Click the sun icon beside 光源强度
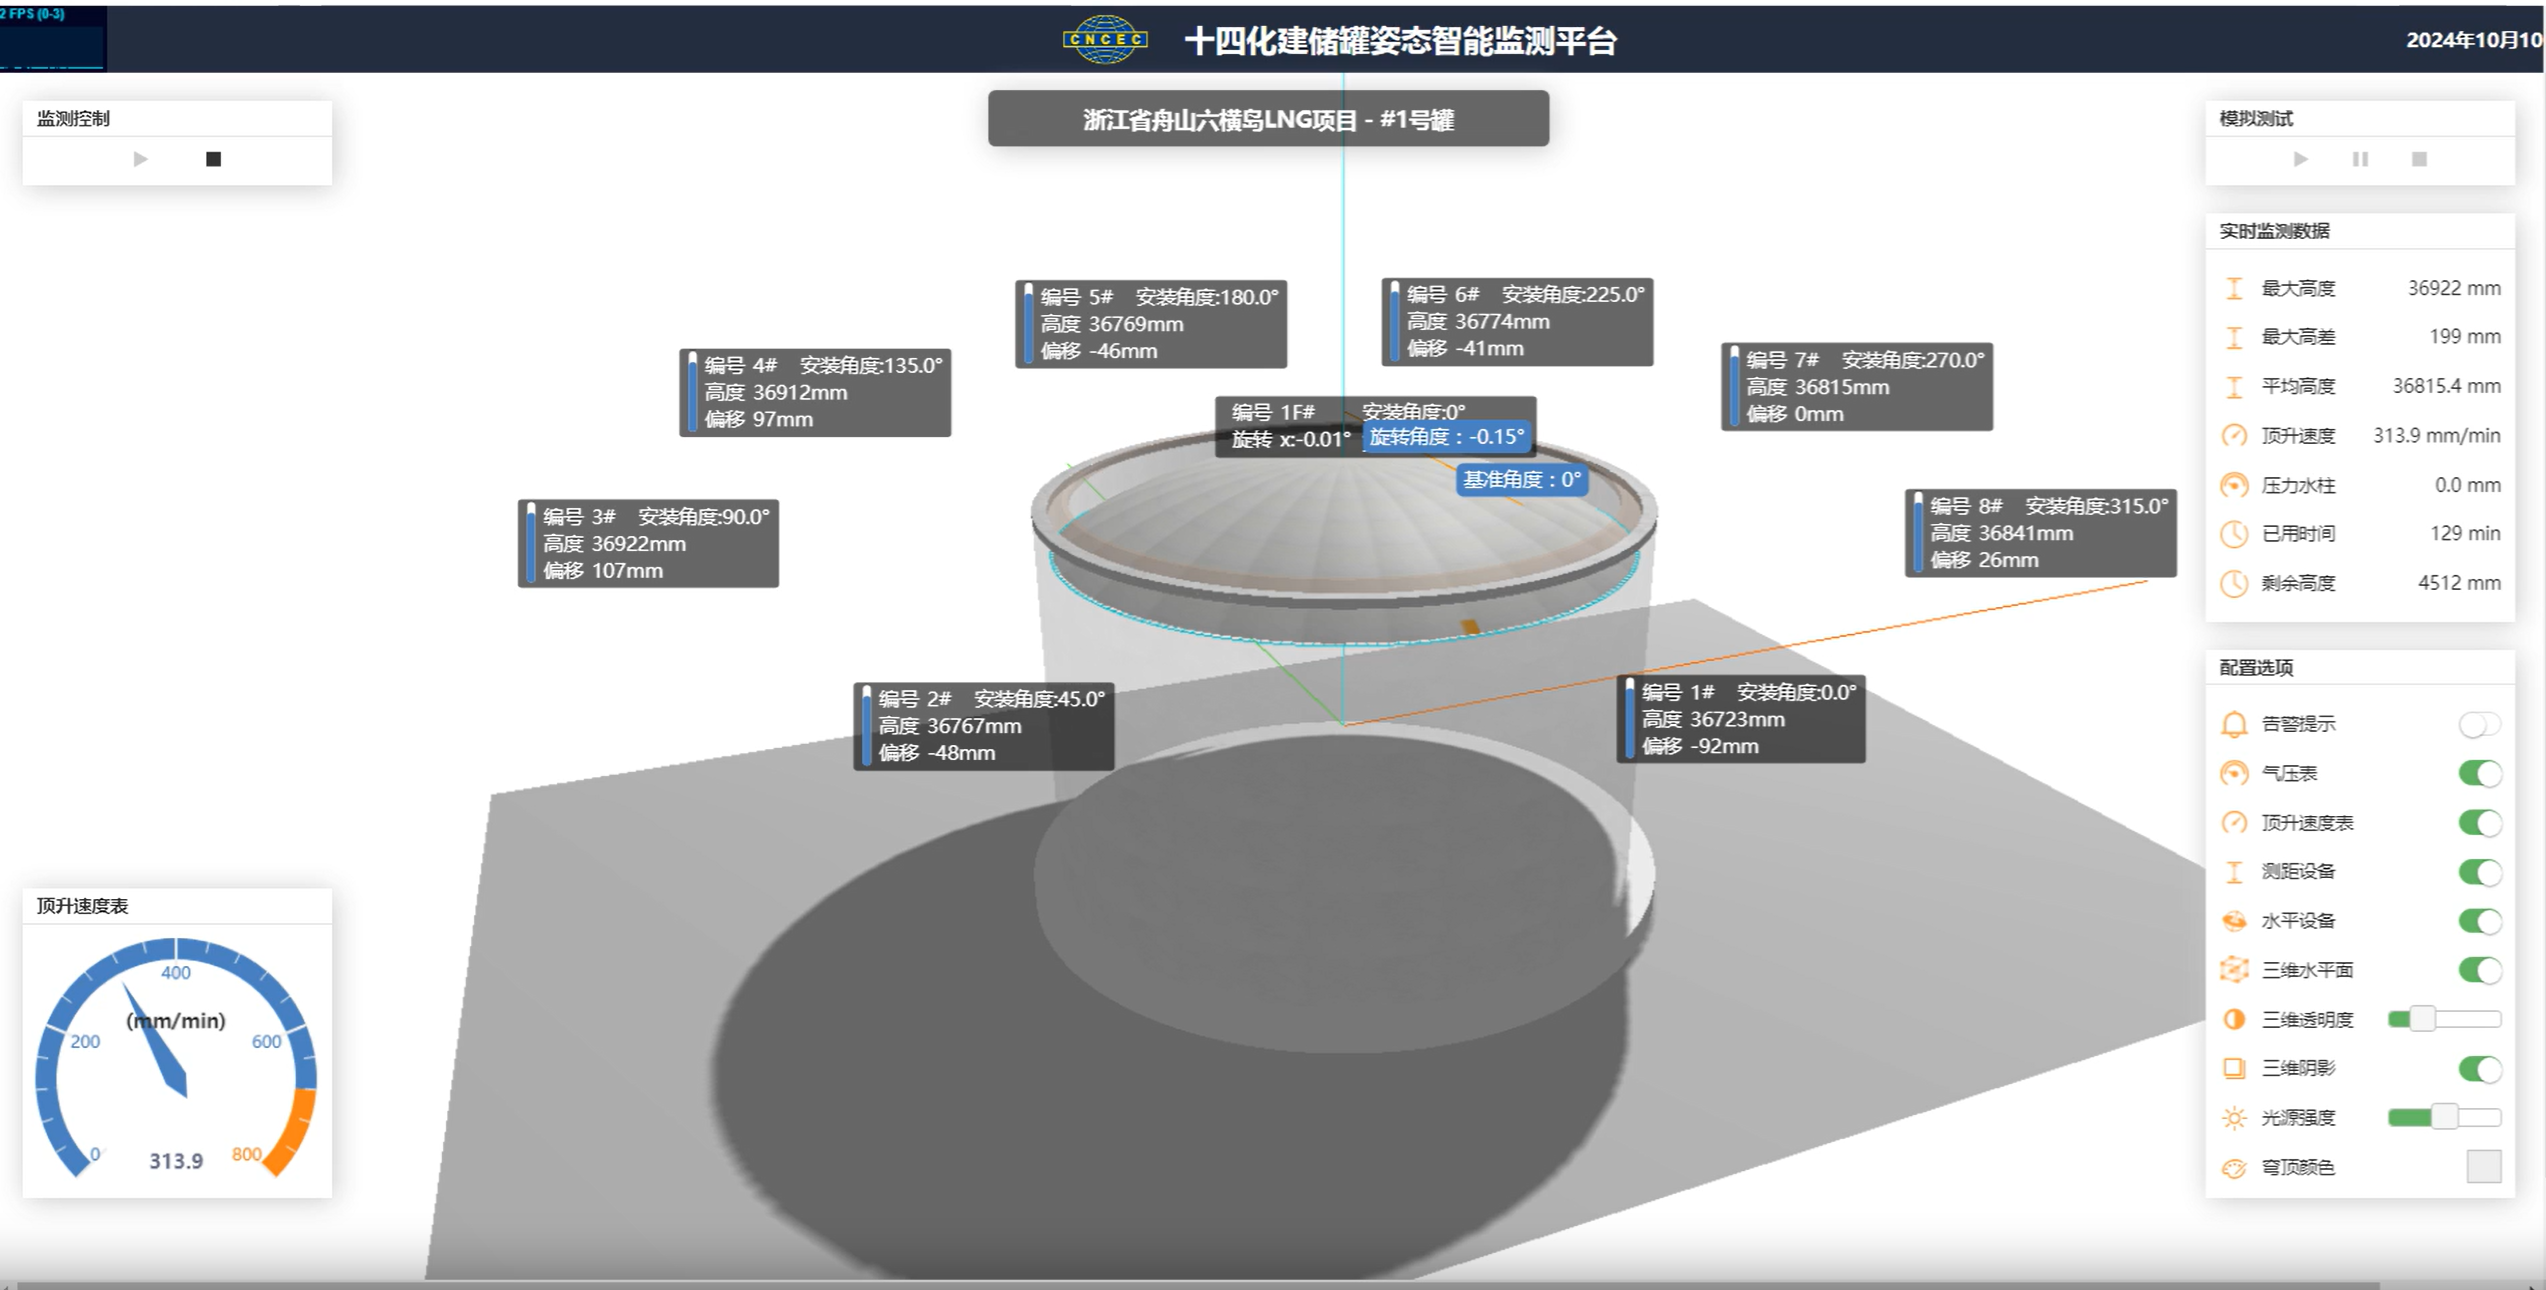Viewport: 2546px width, 1290px height. coord(2234,1117)
